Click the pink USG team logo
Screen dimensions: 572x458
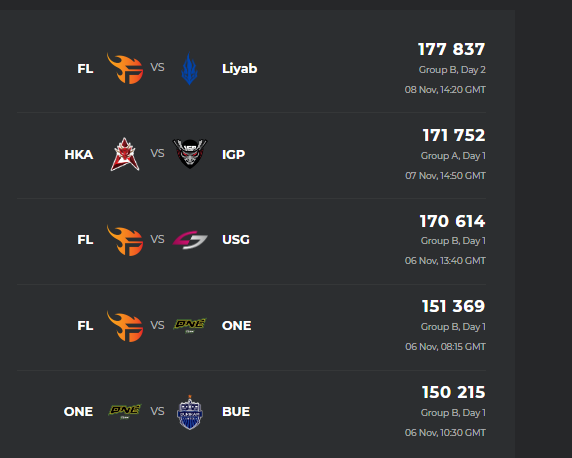coord(190,240)
